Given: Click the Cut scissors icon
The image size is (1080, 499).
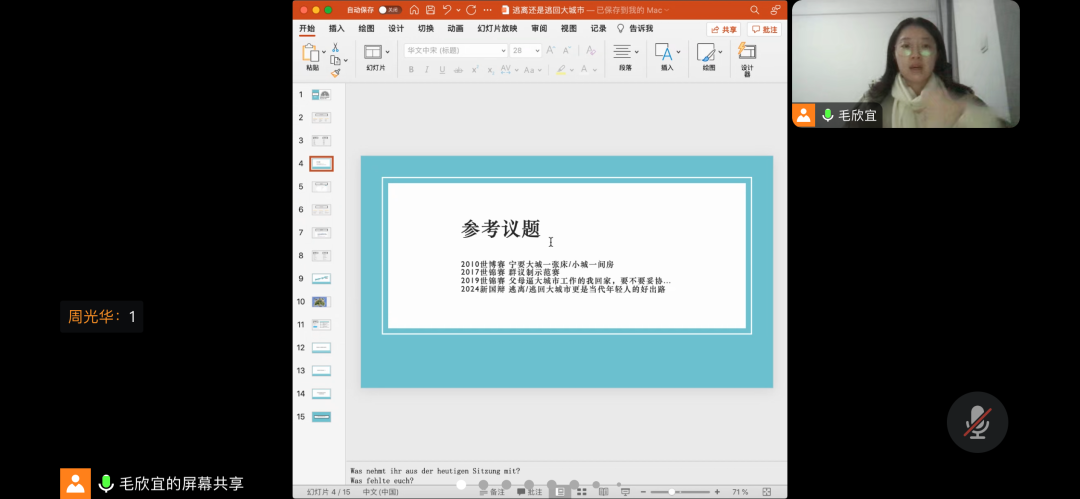Looking at the screenshot, I should point(336,47).
